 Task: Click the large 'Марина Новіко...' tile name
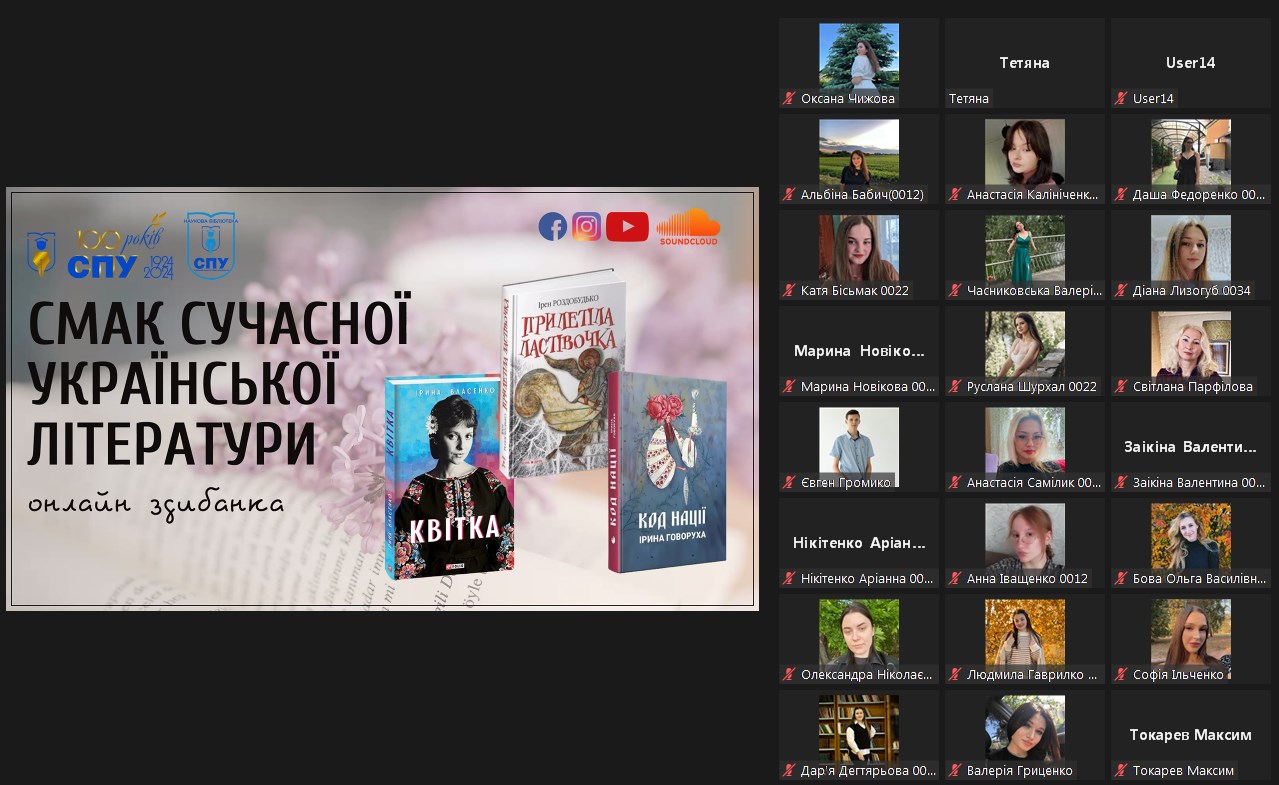coord(859,351)
